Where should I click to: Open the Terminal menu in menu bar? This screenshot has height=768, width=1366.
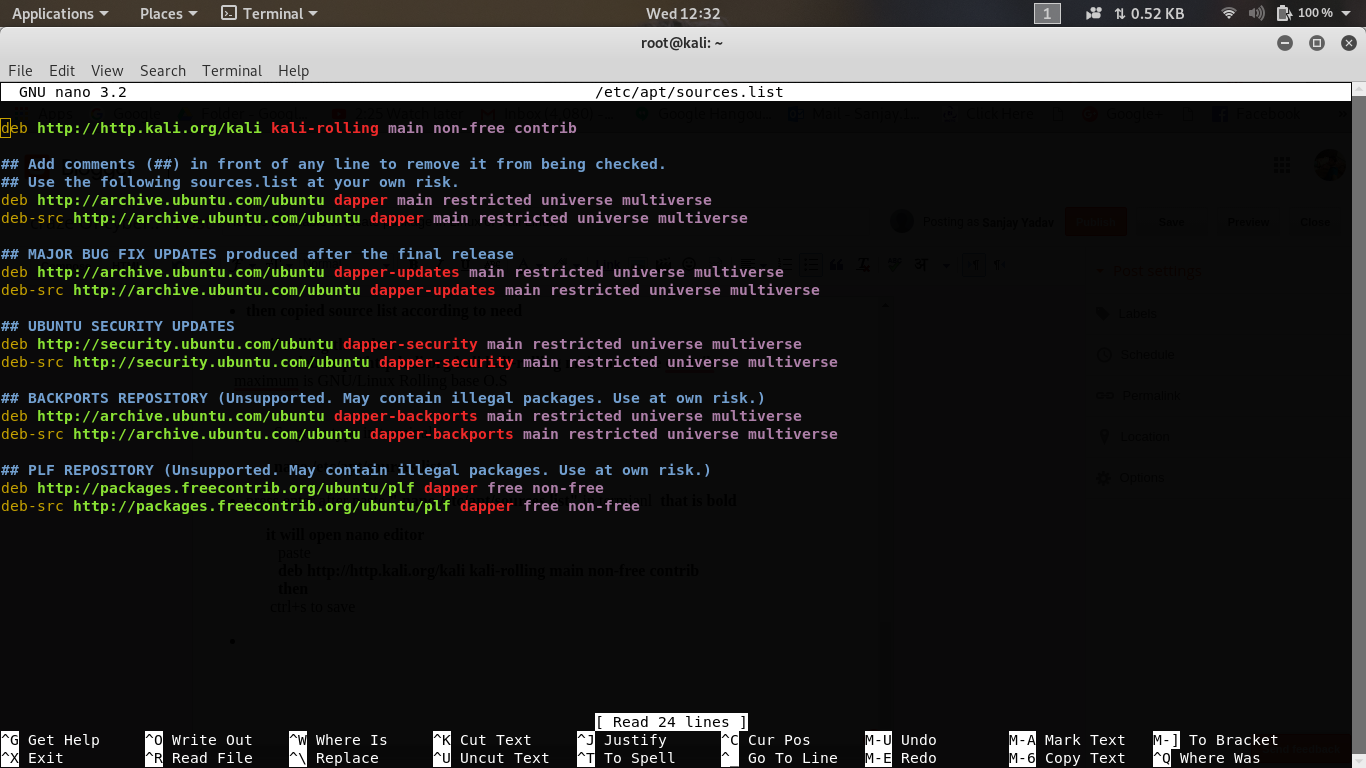click(x=232, y=71)
